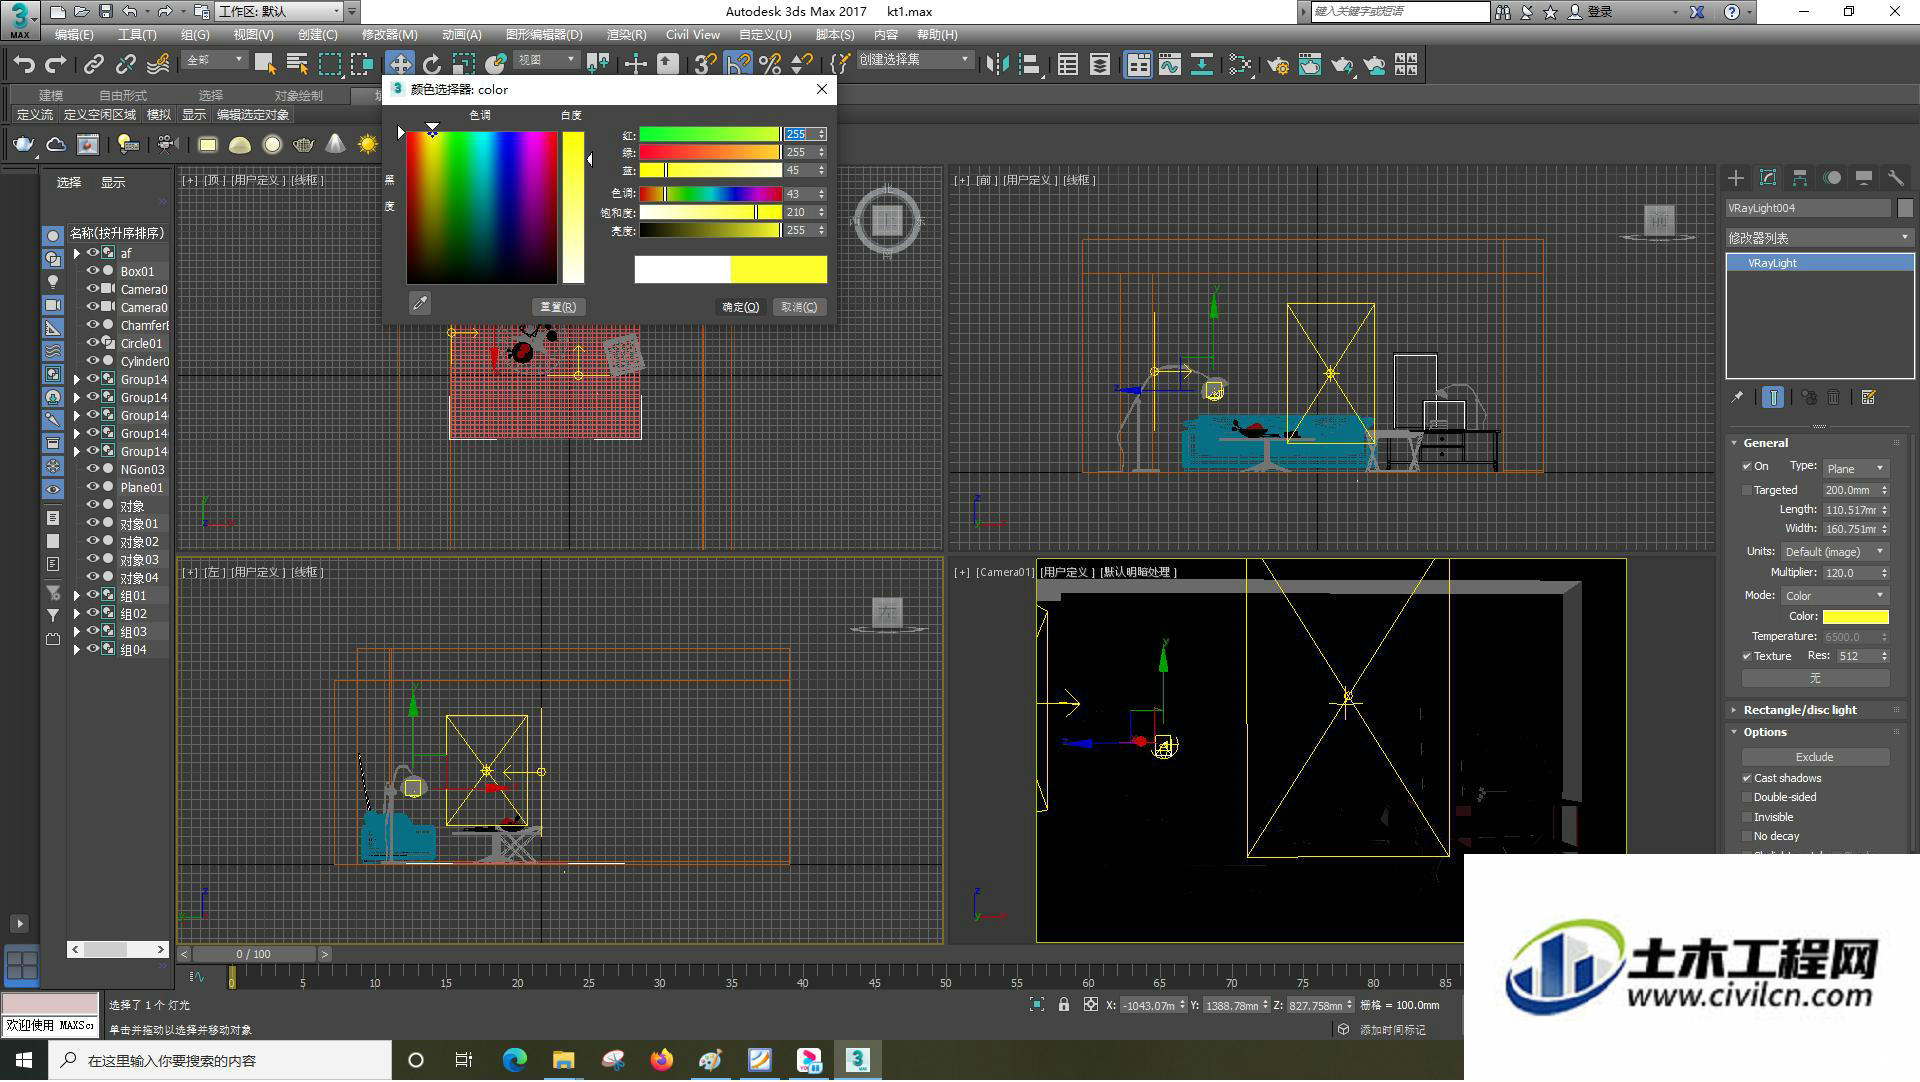Open the 帮助(H) menu
1920x1082 pixels.
pos(937,35)
